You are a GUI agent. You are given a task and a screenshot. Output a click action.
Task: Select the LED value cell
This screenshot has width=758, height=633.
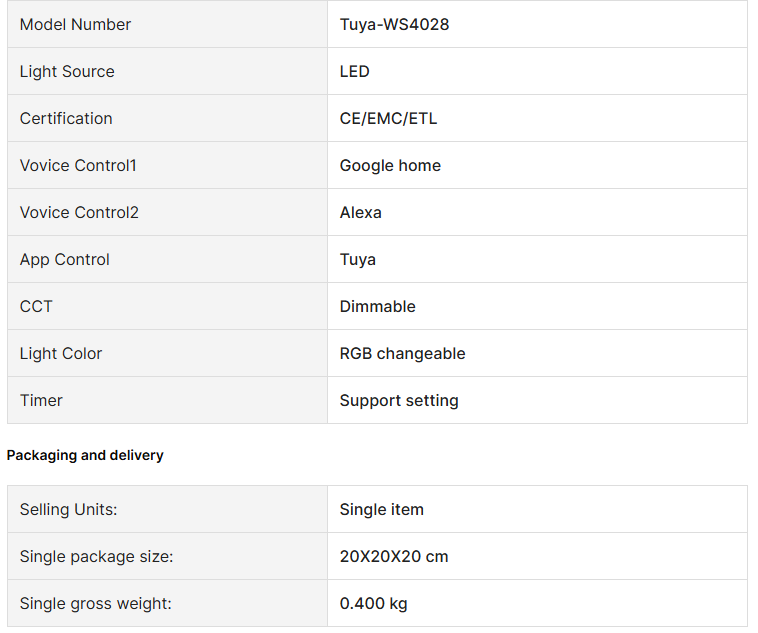pos(355,71)
